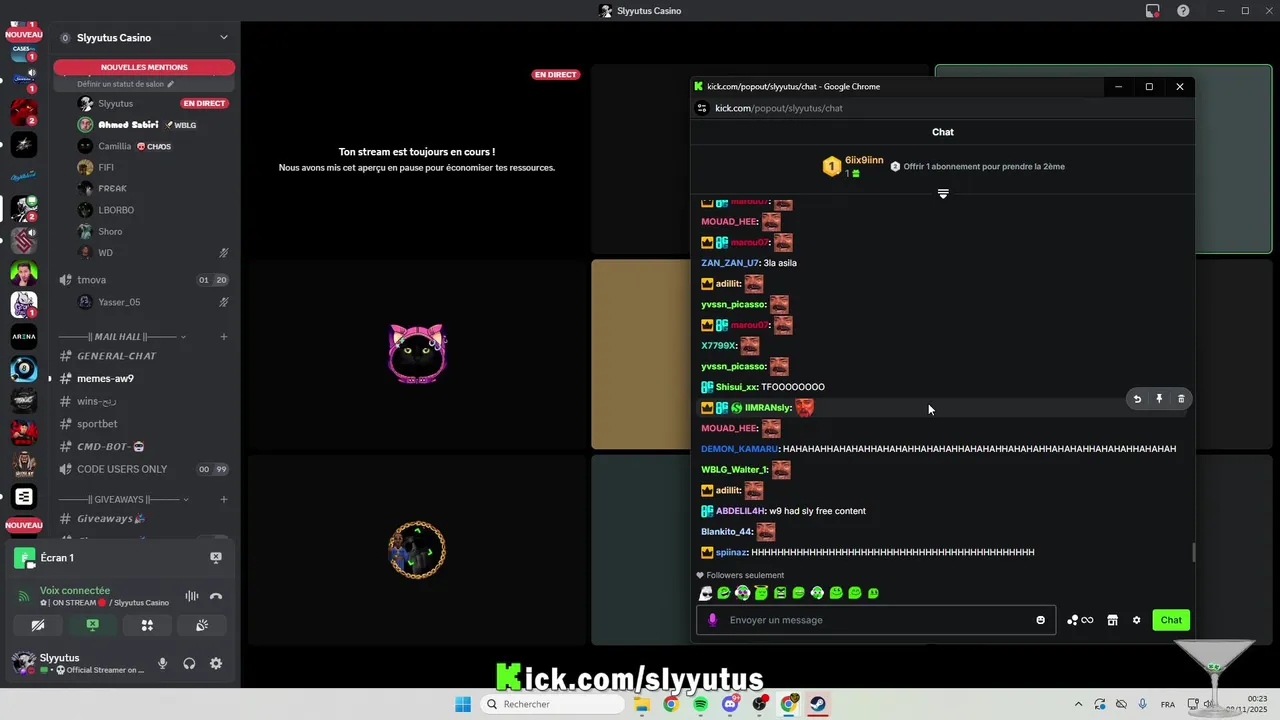Click username Shisui_xx in chat
1280x720 pixels.
pyautogui.click(x=737, y=387)
